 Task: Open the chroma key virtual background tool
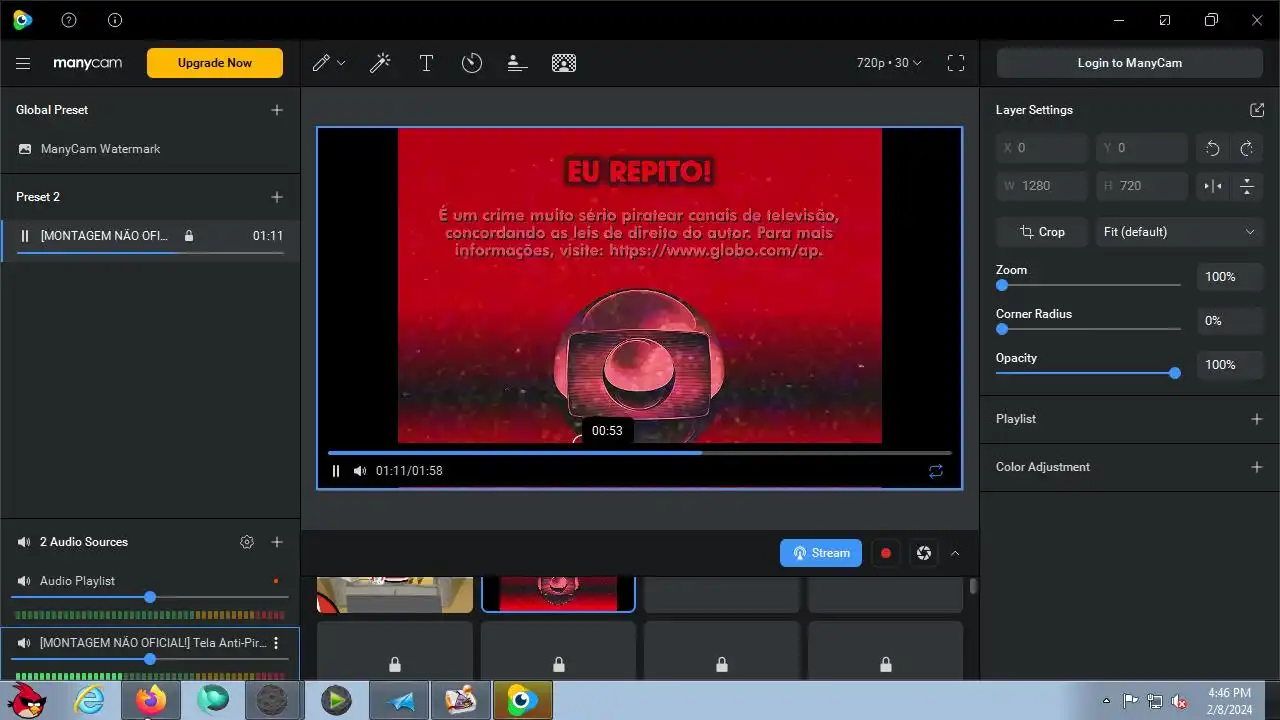(x=564, y=63)
